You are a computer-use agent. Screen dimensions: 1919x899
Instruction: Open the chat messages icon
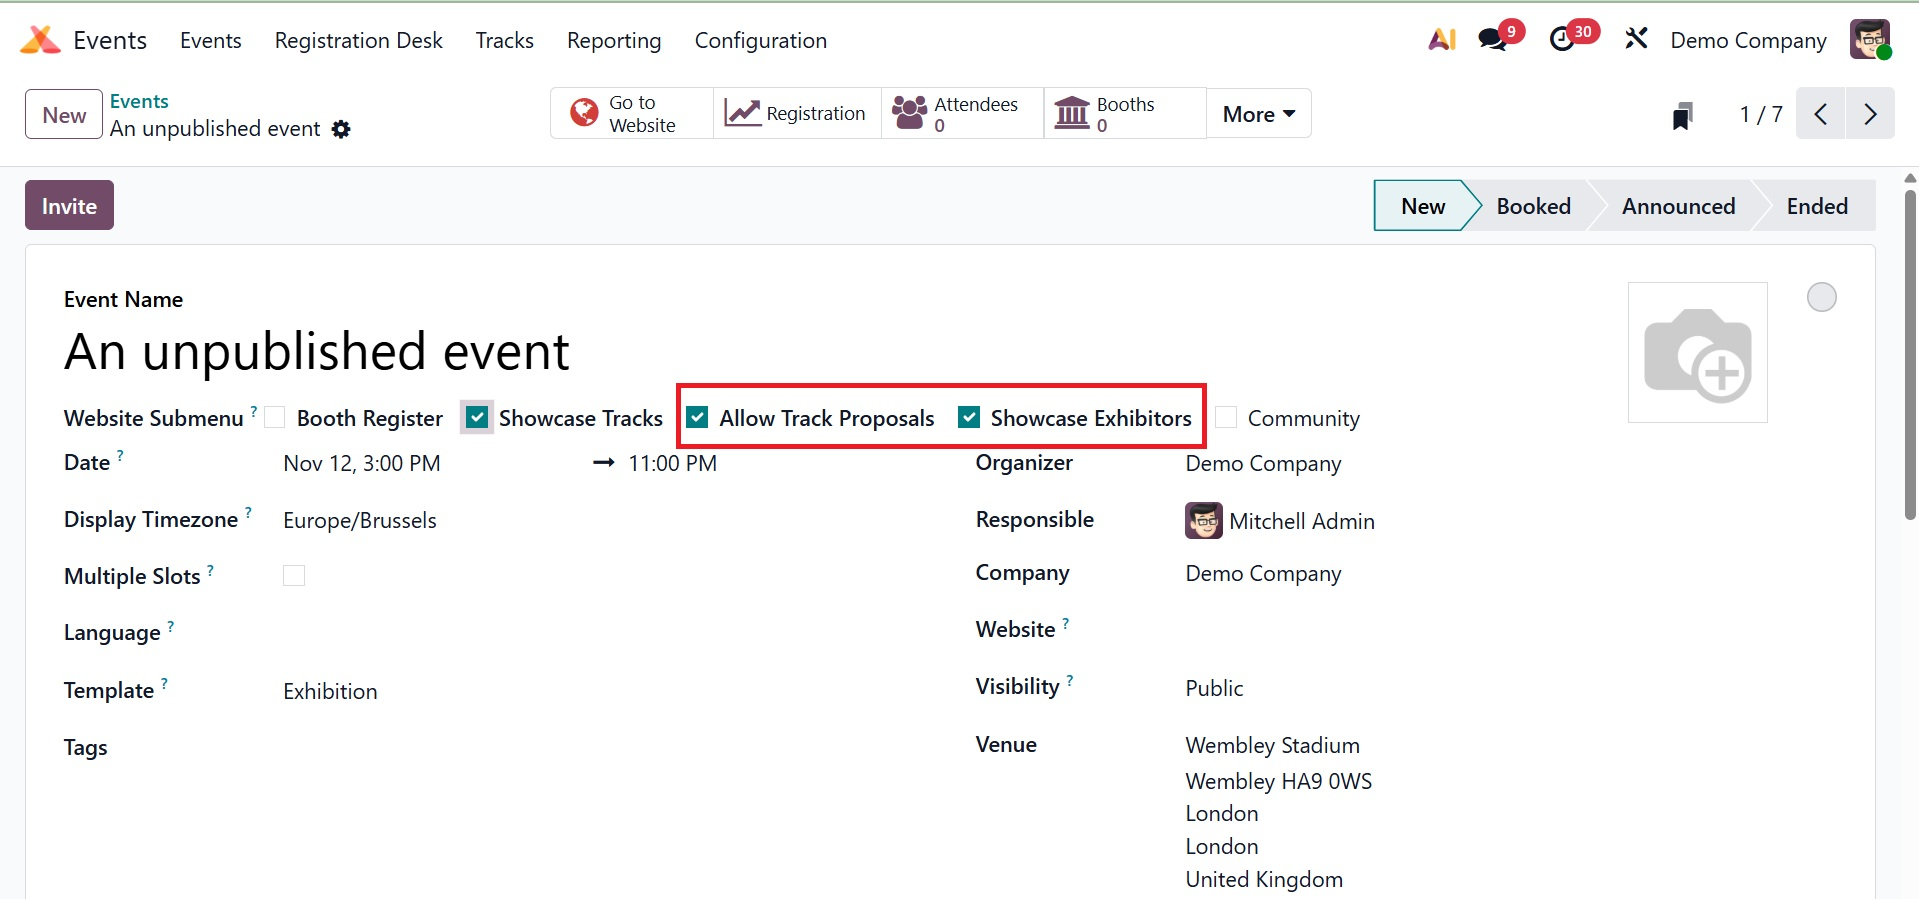coord(1493,40)
